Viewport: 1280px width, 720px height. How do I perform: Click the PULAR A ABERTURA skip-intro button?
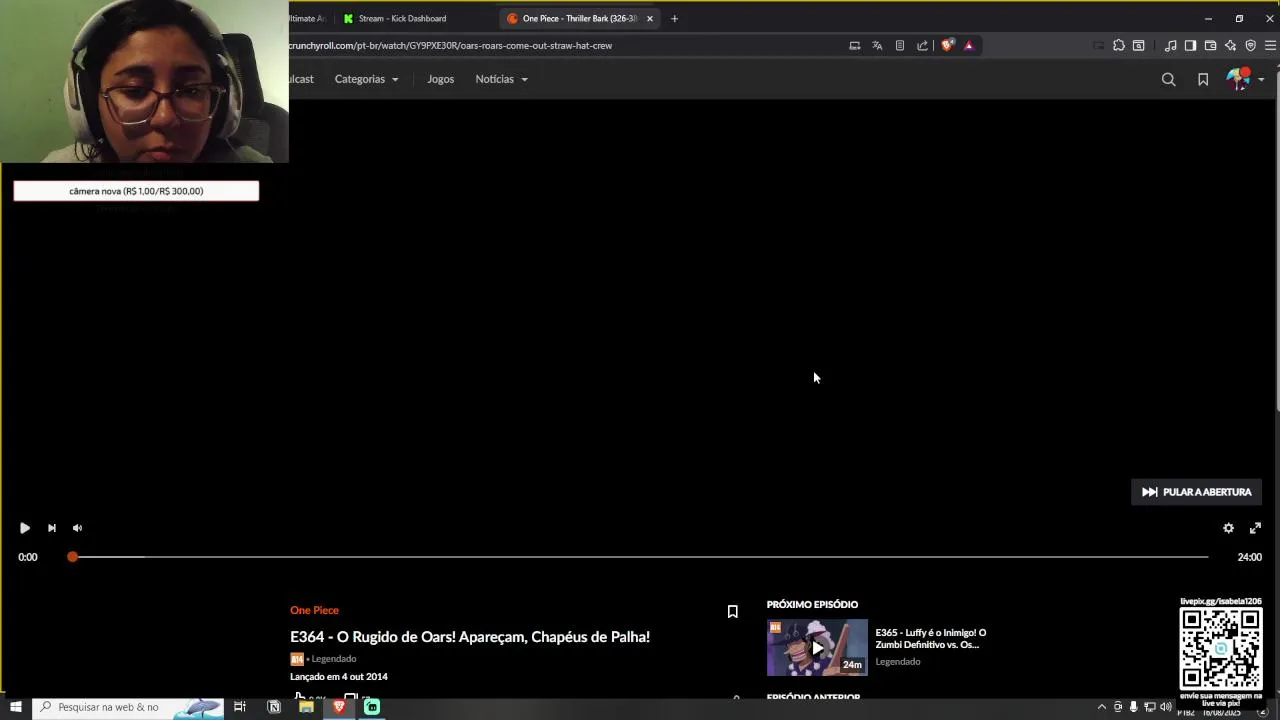[1197, 492]
